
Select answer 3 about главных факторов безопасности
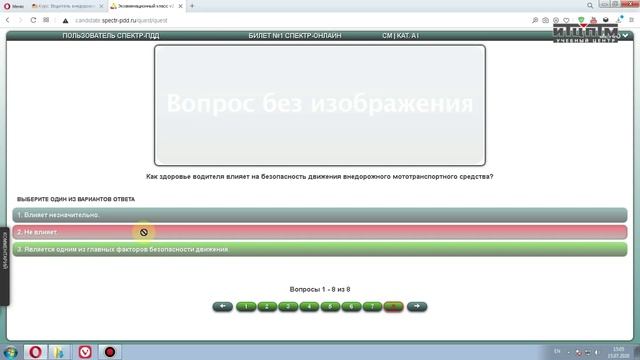coord(320,249)
